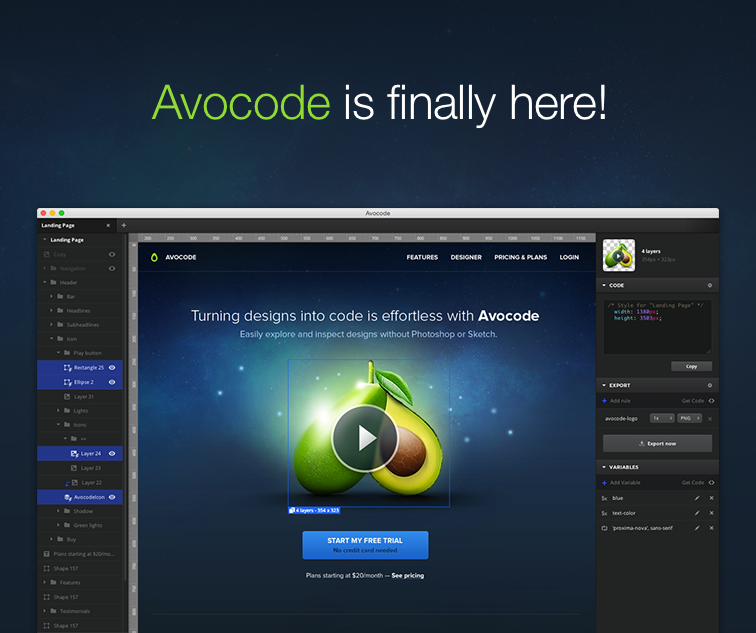Expand the Headlines folder

point(52,310)
